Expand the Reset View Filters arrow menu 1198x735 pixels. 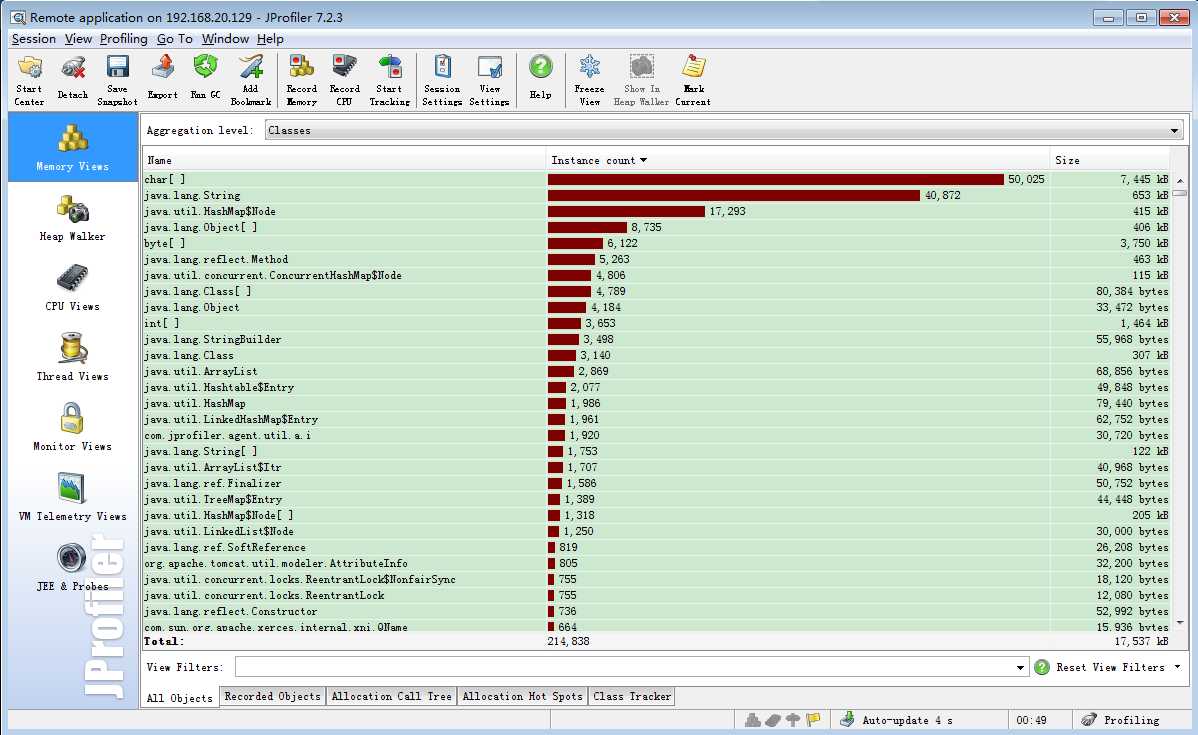pyautogui.click(x=1177, y=667)
